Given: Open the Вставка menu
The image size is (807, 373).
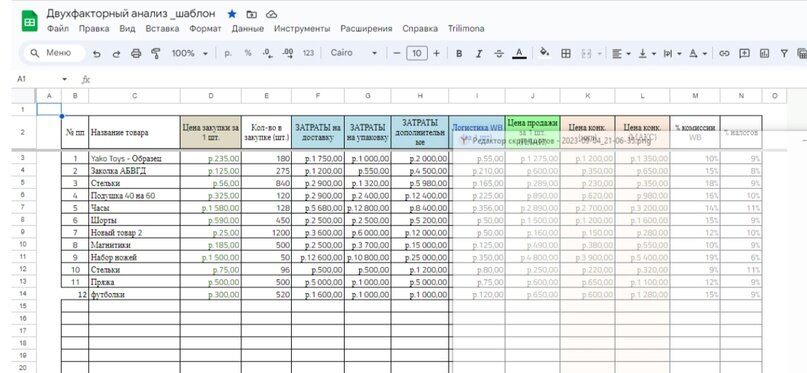Looking at the screenshot, I should (162, 29).
